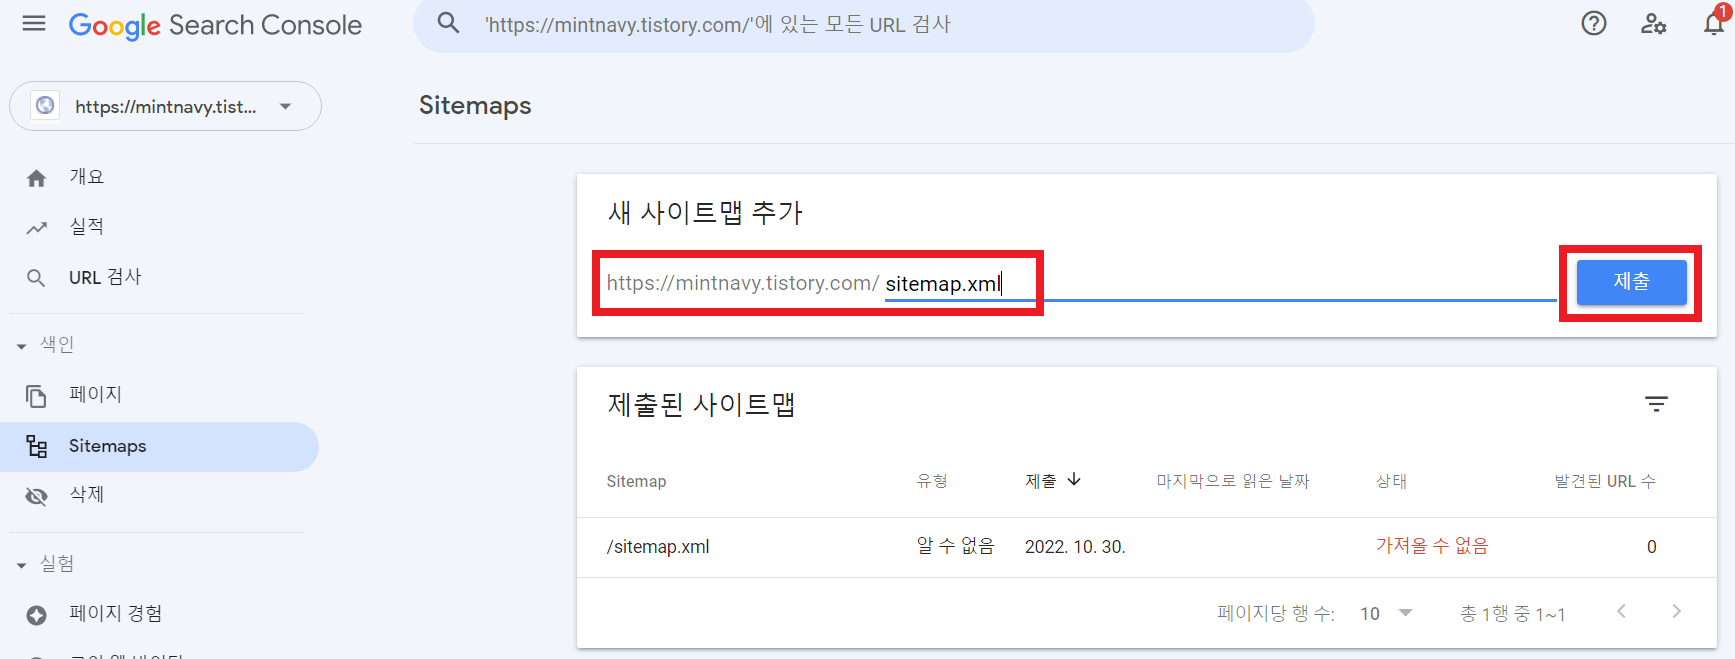The width and height of the screenshot is (1735, 659).
Task: Sort by 마지막으로 읽은 날짜 column
Action: coord(1232,481)
